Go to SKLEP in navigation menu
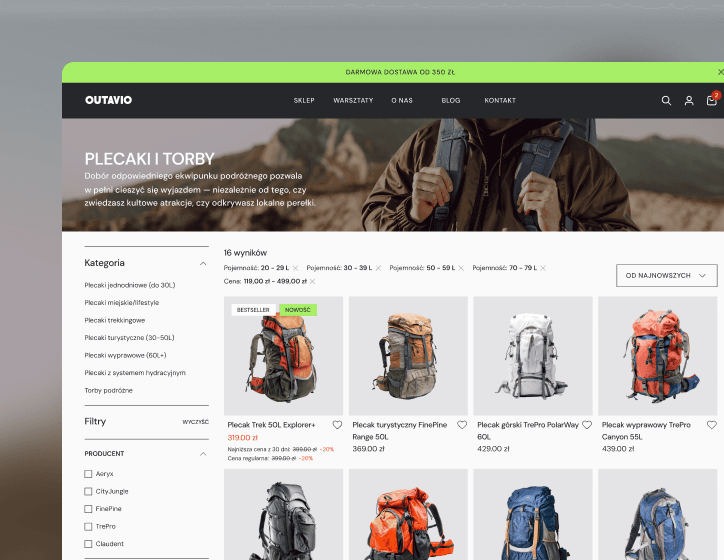 (x=304, y=101)
